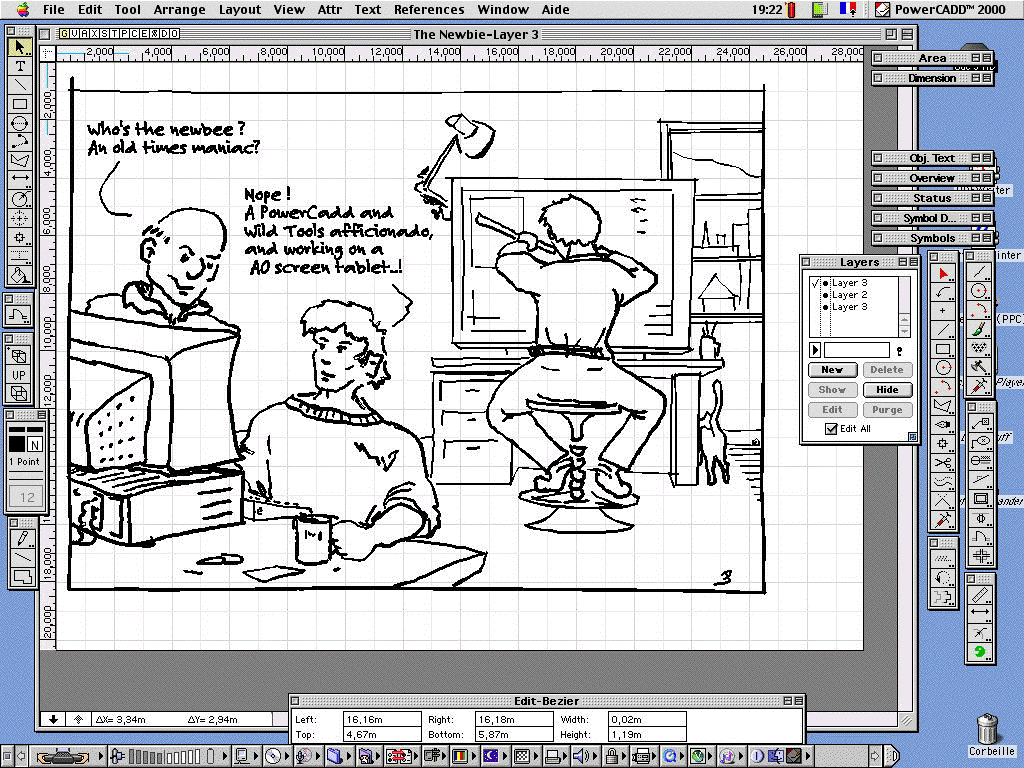Click the Delete layer button
Screen dimensions: 1024x768
(x=887, y=370)
